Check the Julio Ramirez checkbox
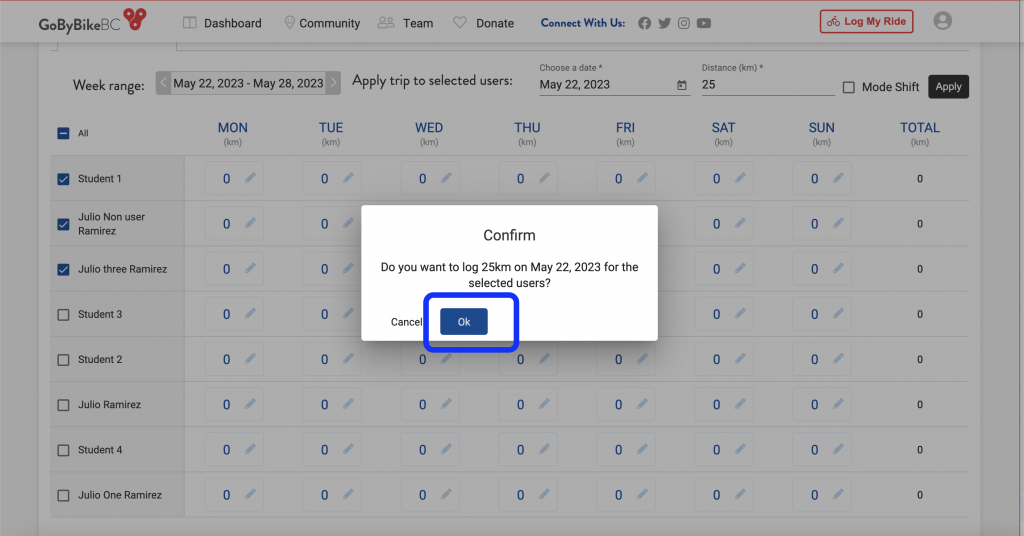This screenshot has width=1024, height=536. coord(63,405)
